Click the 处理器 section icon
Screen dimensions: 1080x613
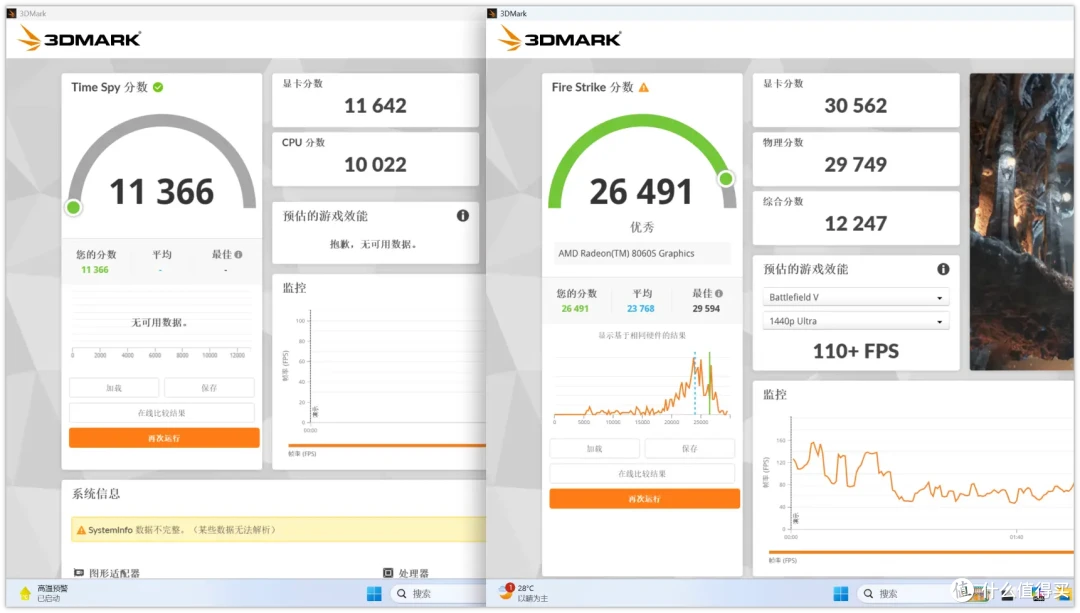388,573
